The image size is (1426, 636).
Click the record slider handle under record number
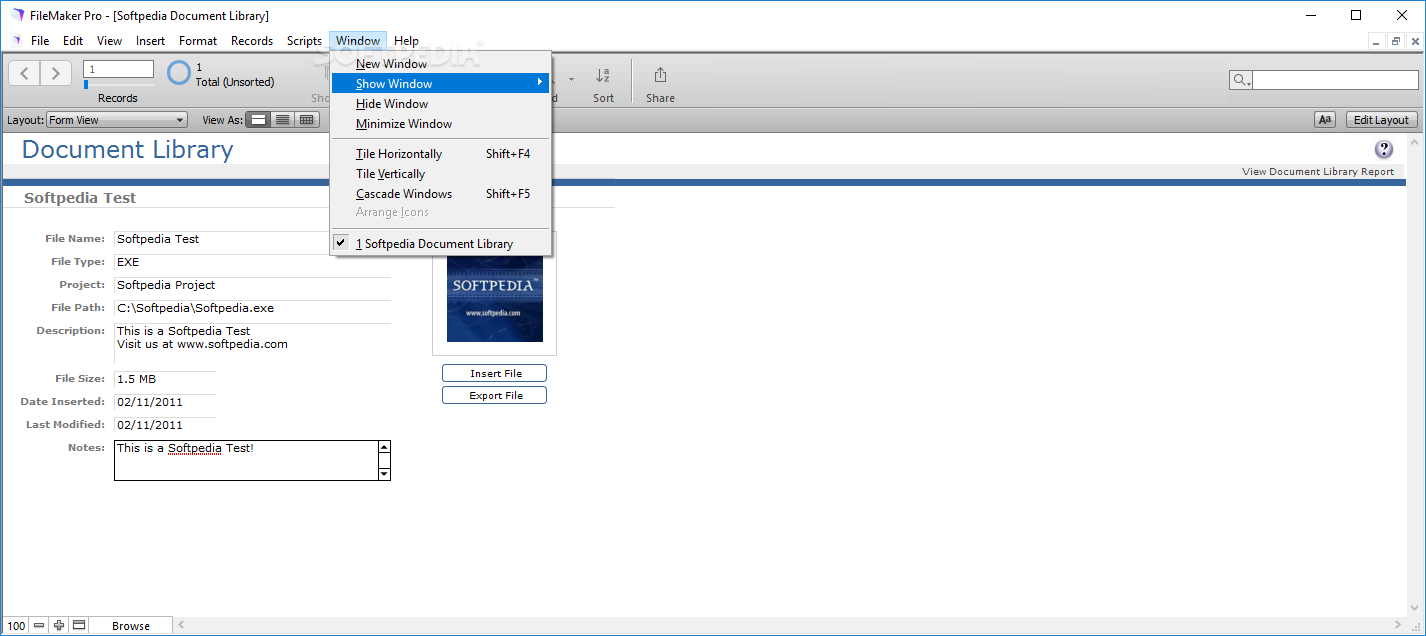click(x=86, y=85)
